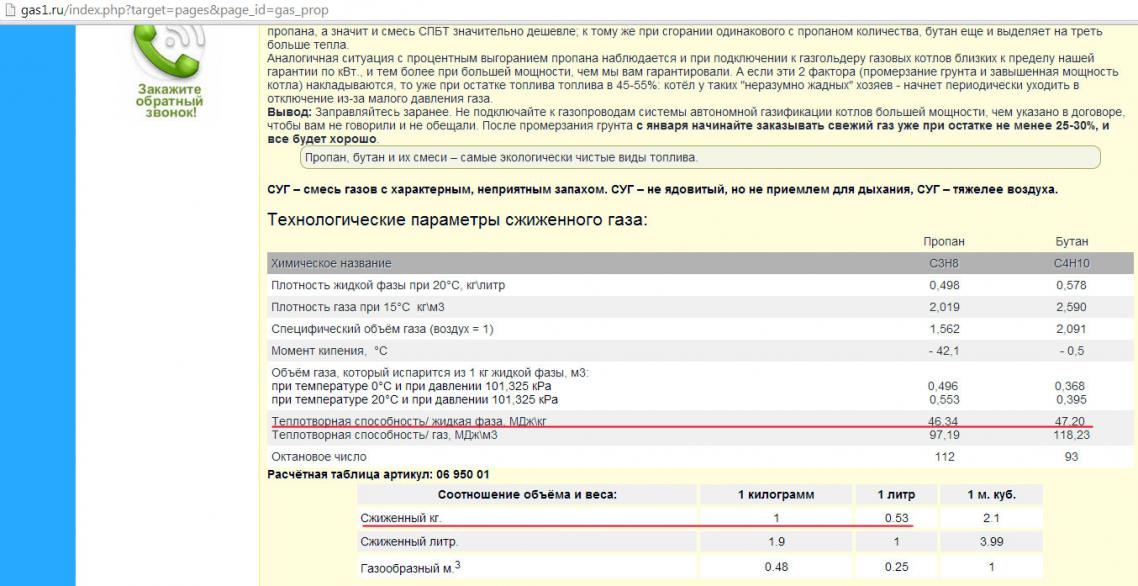1138x586 pixels.
Task: Click the value 0,368
Action: tap(1070, 386)
